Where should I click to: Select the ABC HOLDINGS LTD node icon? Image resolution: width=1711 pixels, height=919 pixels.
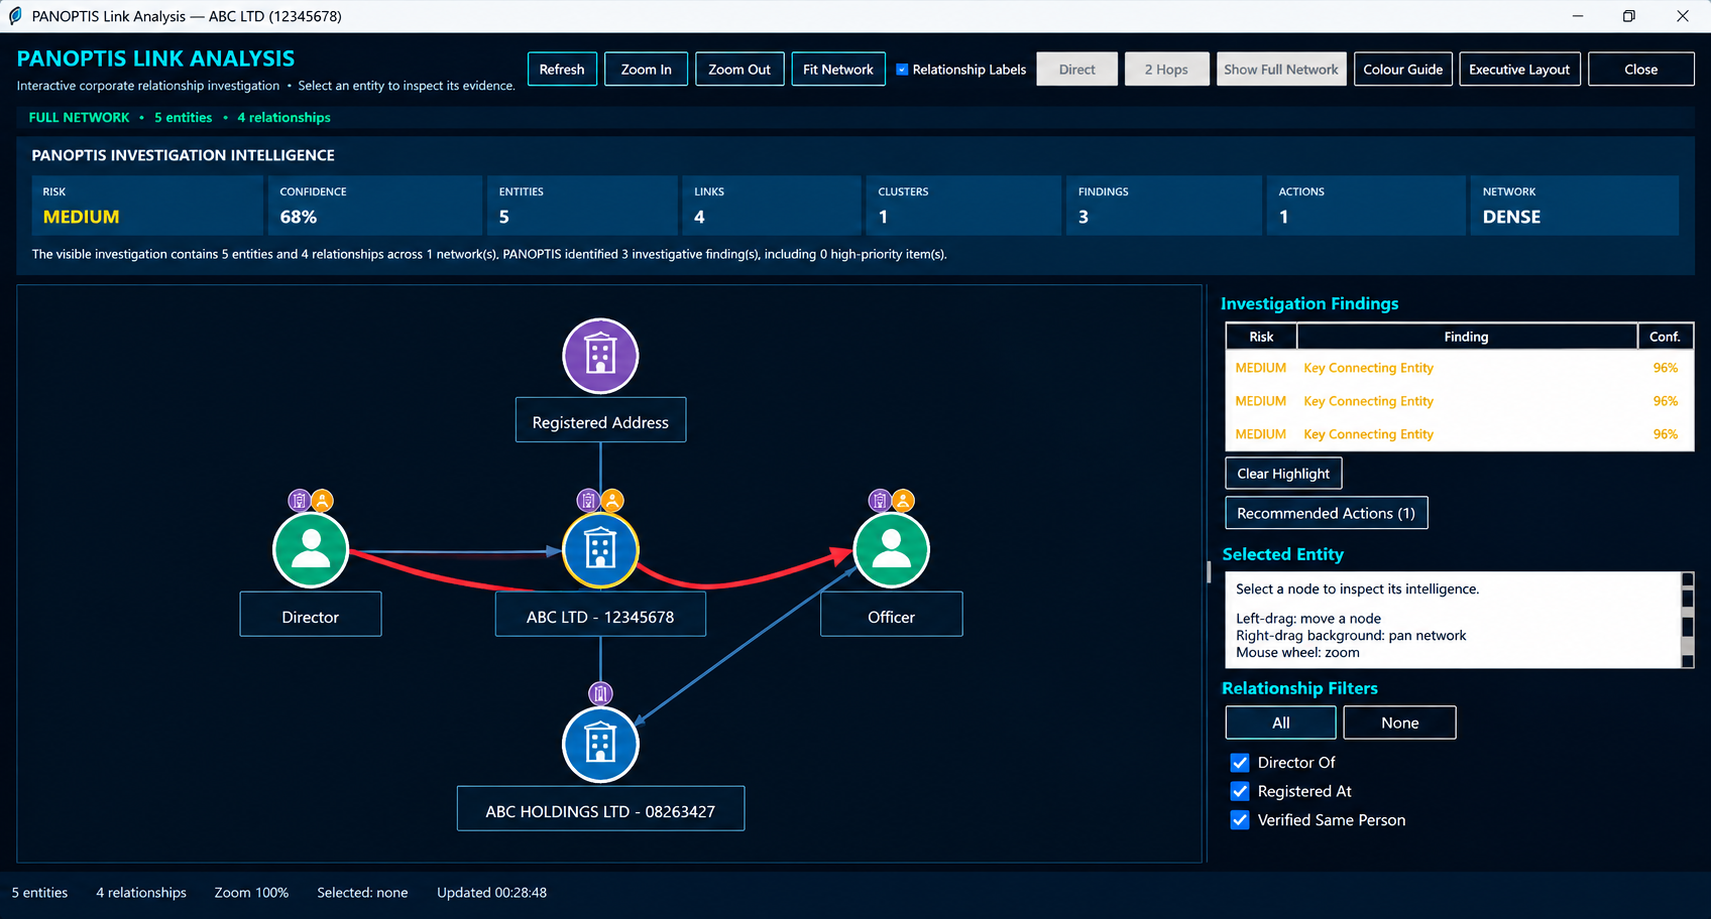600,745
